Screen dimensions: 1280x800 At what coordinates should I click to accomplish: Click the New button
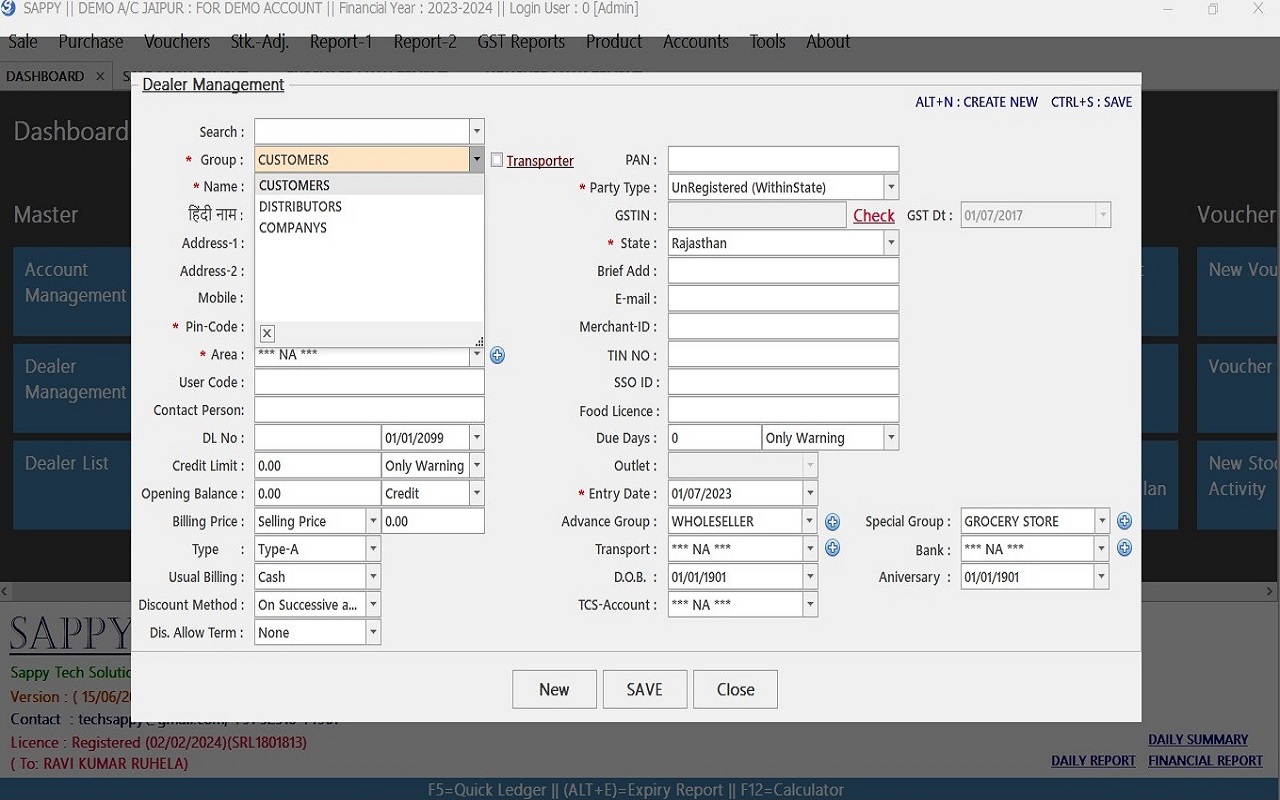click(x=554, y=689)
